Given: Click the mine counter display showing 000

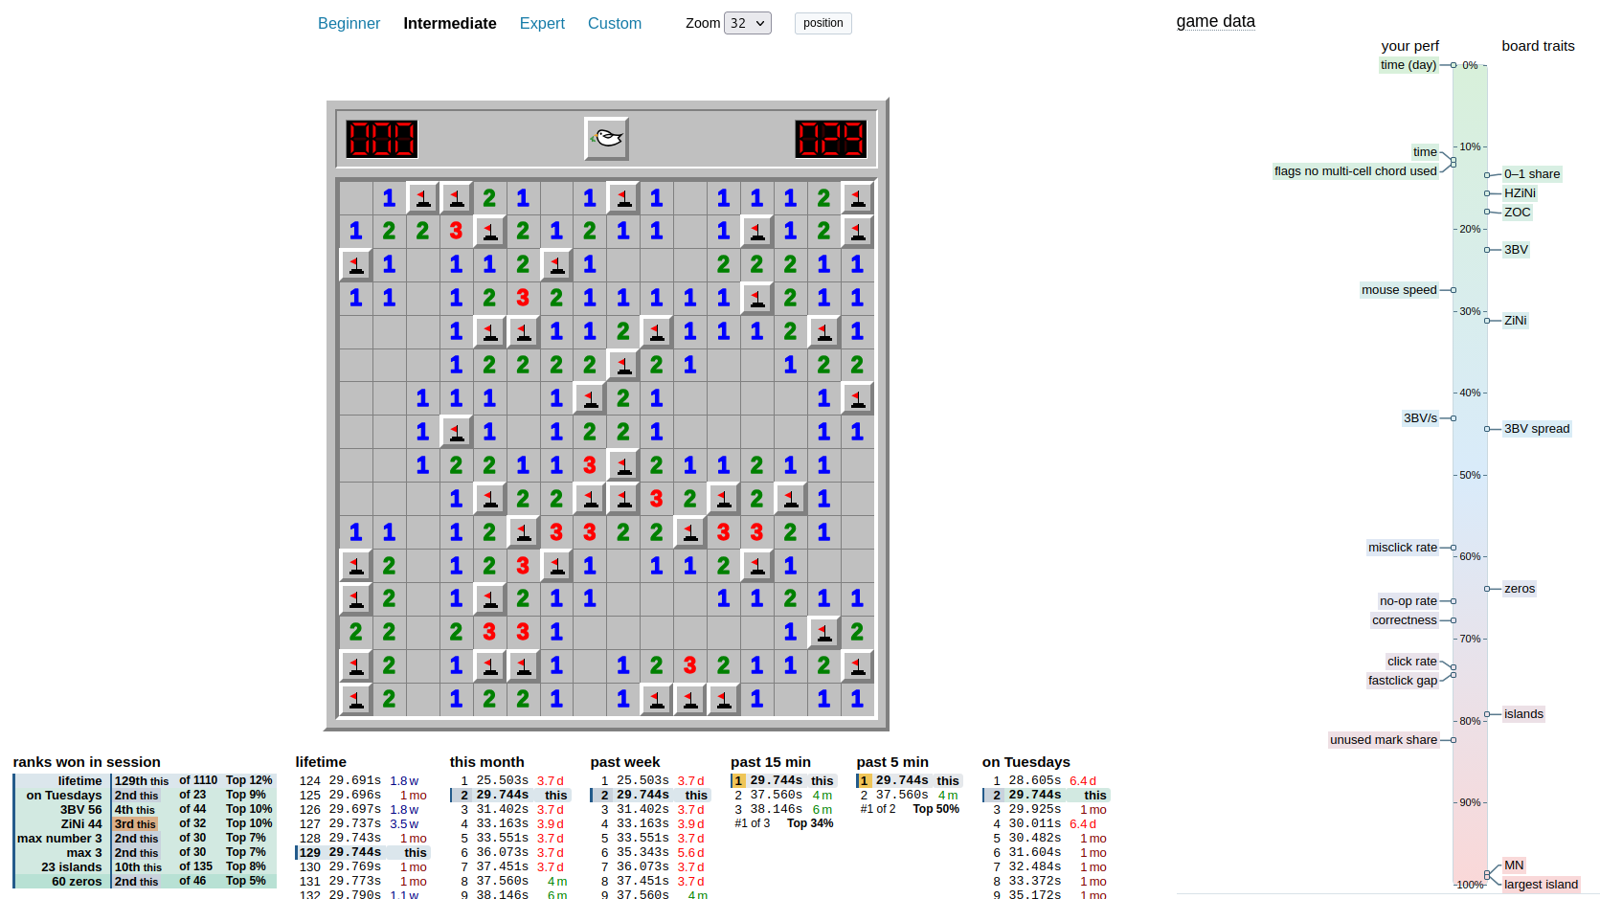Looking at the screenshot, I should 382,139.
